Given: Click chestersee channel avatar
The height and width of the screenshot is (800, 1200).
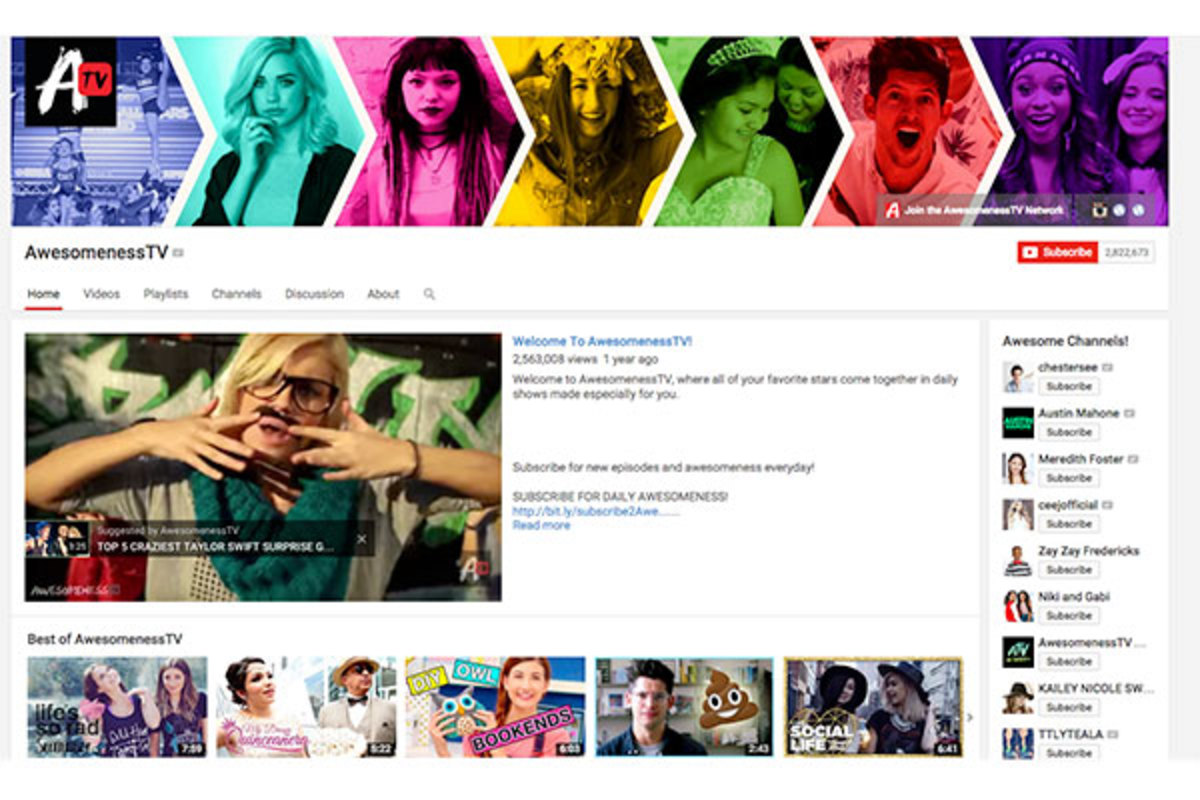Looking at the screenshot, I should point(1017,377).
